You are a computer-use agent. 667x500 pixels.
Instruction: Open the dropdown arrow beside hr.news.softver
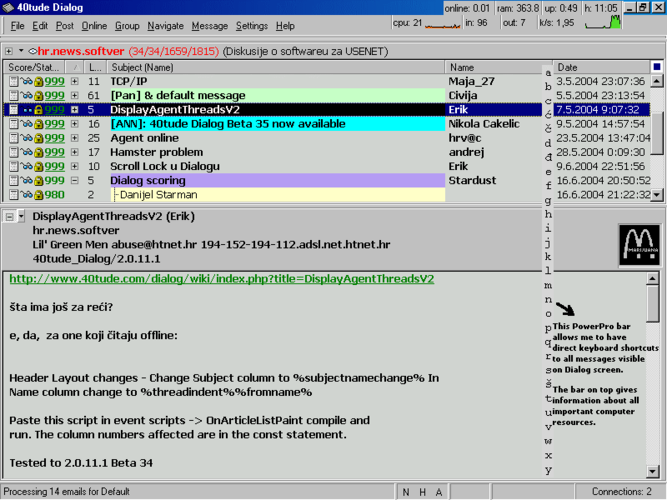click(21, 51)
